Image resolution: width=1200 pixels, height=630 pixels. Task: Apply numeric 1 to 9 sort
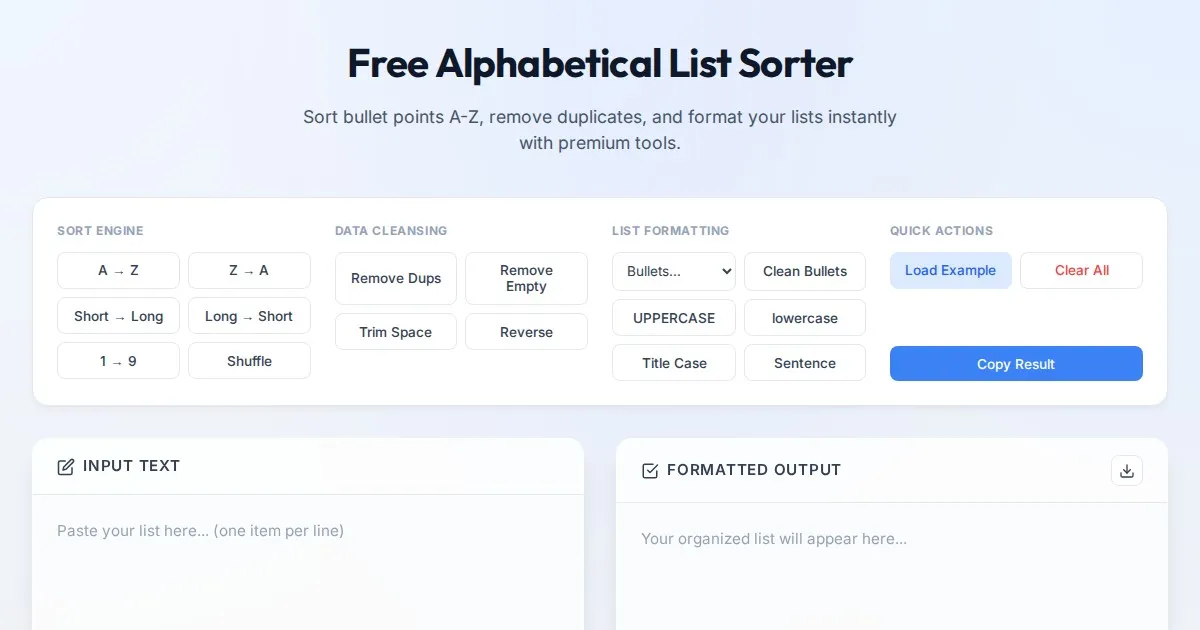tap(118, 361)
